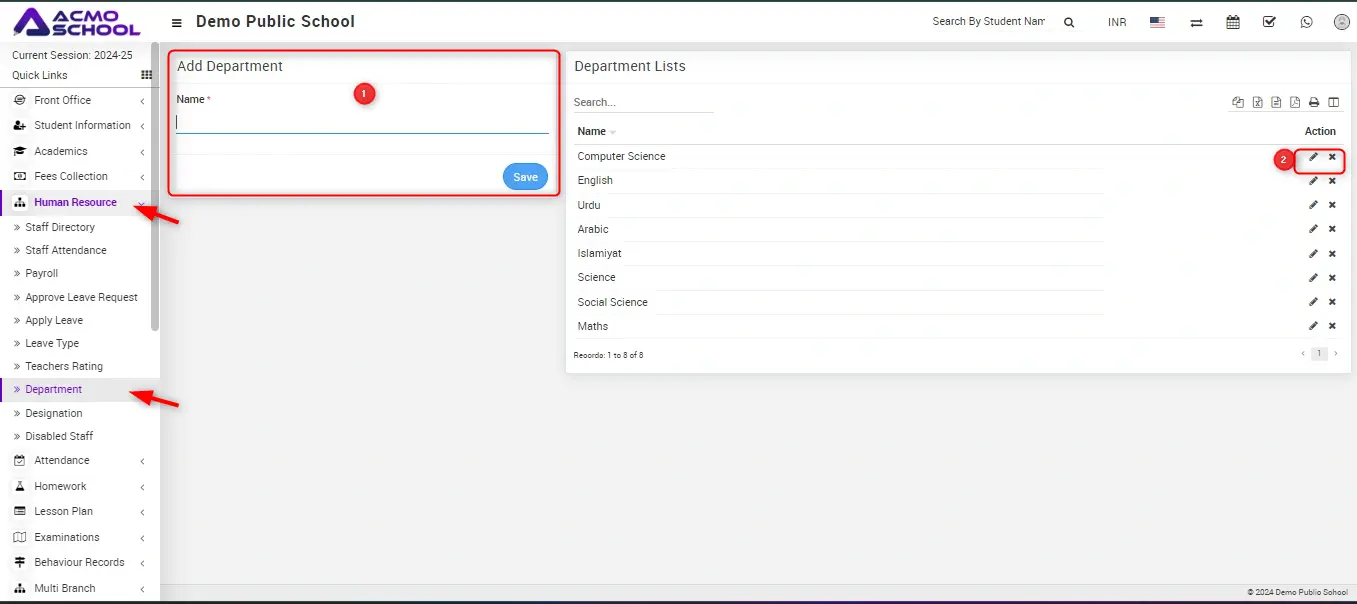Click the task checklist icon in header
Screen dimensions: 1357x604
point(1269,22)
